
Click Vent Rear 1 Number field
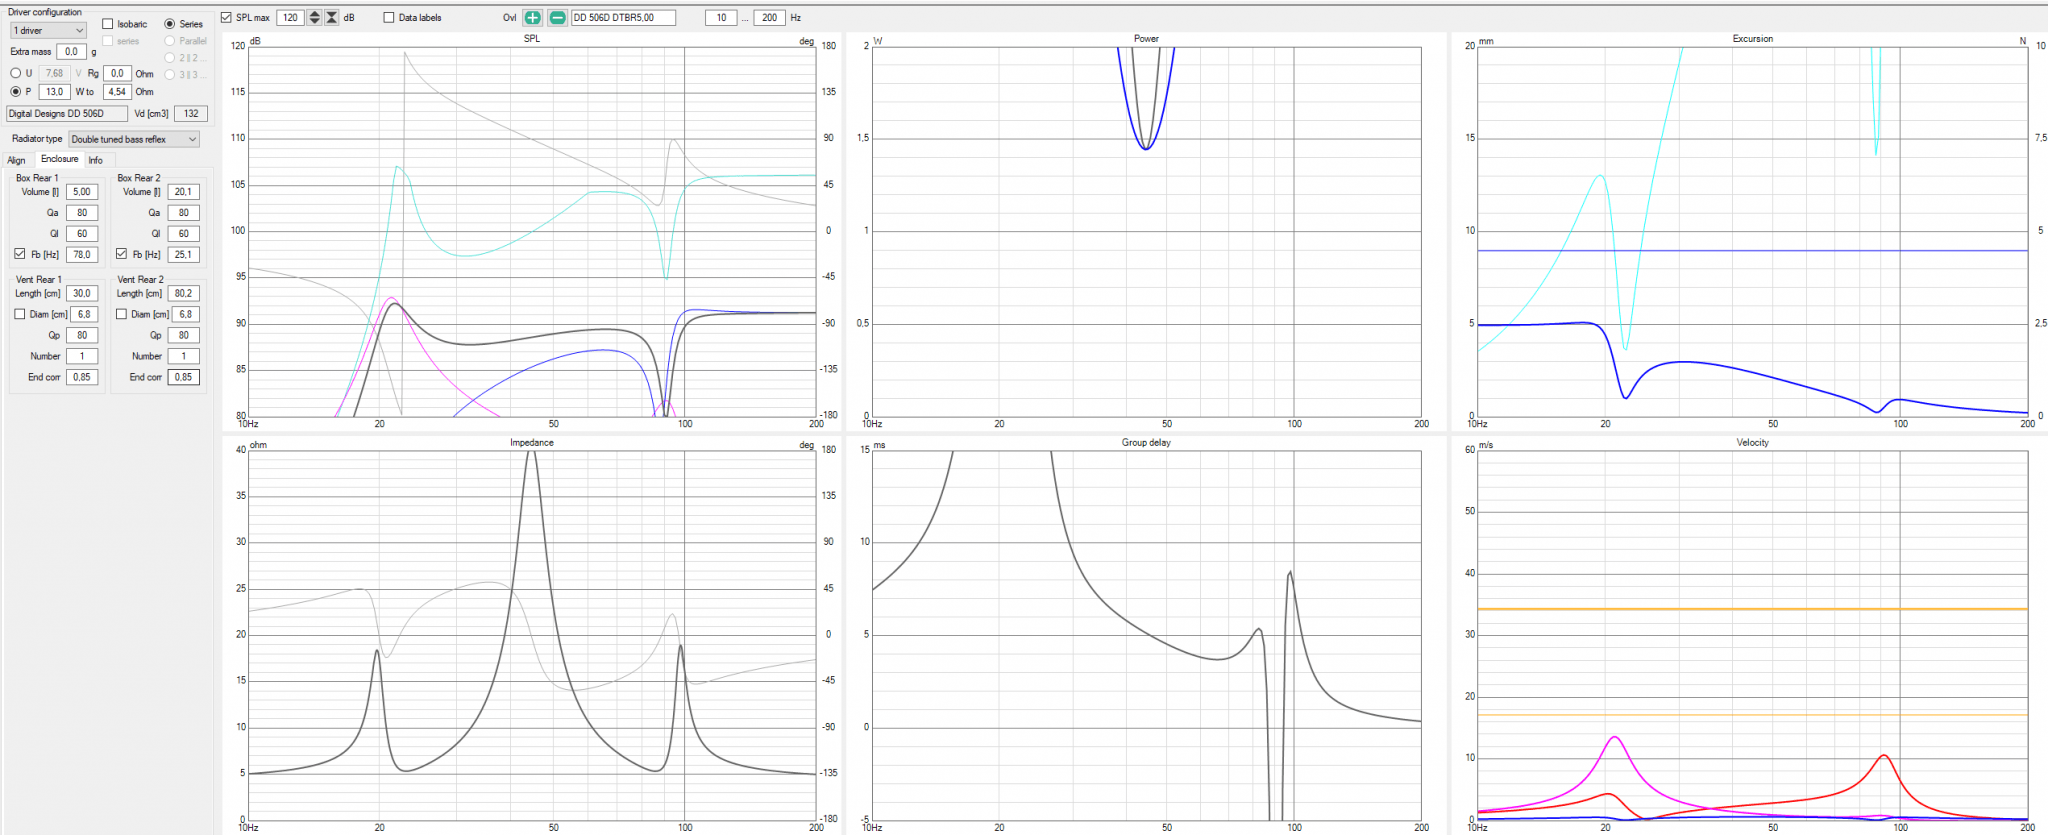[82, 357]
